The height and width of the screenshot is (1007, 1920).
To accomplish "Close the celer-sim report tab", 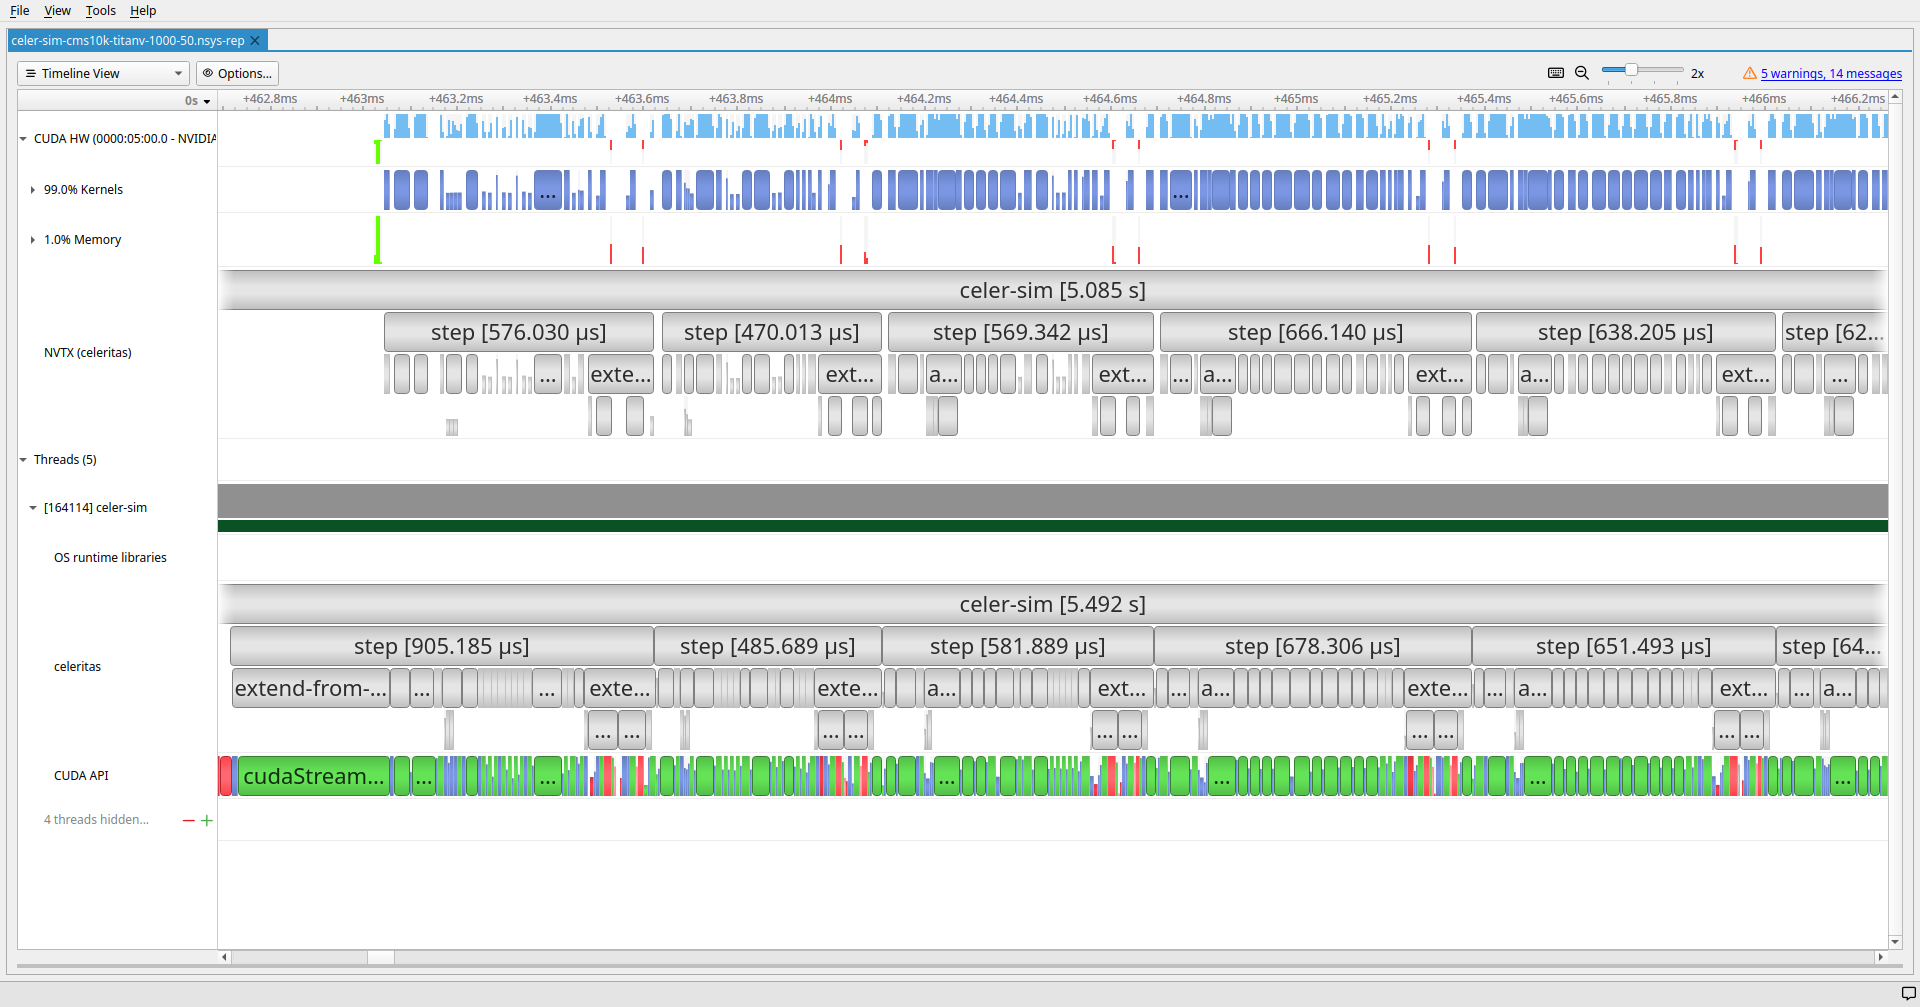I will 255,41.
